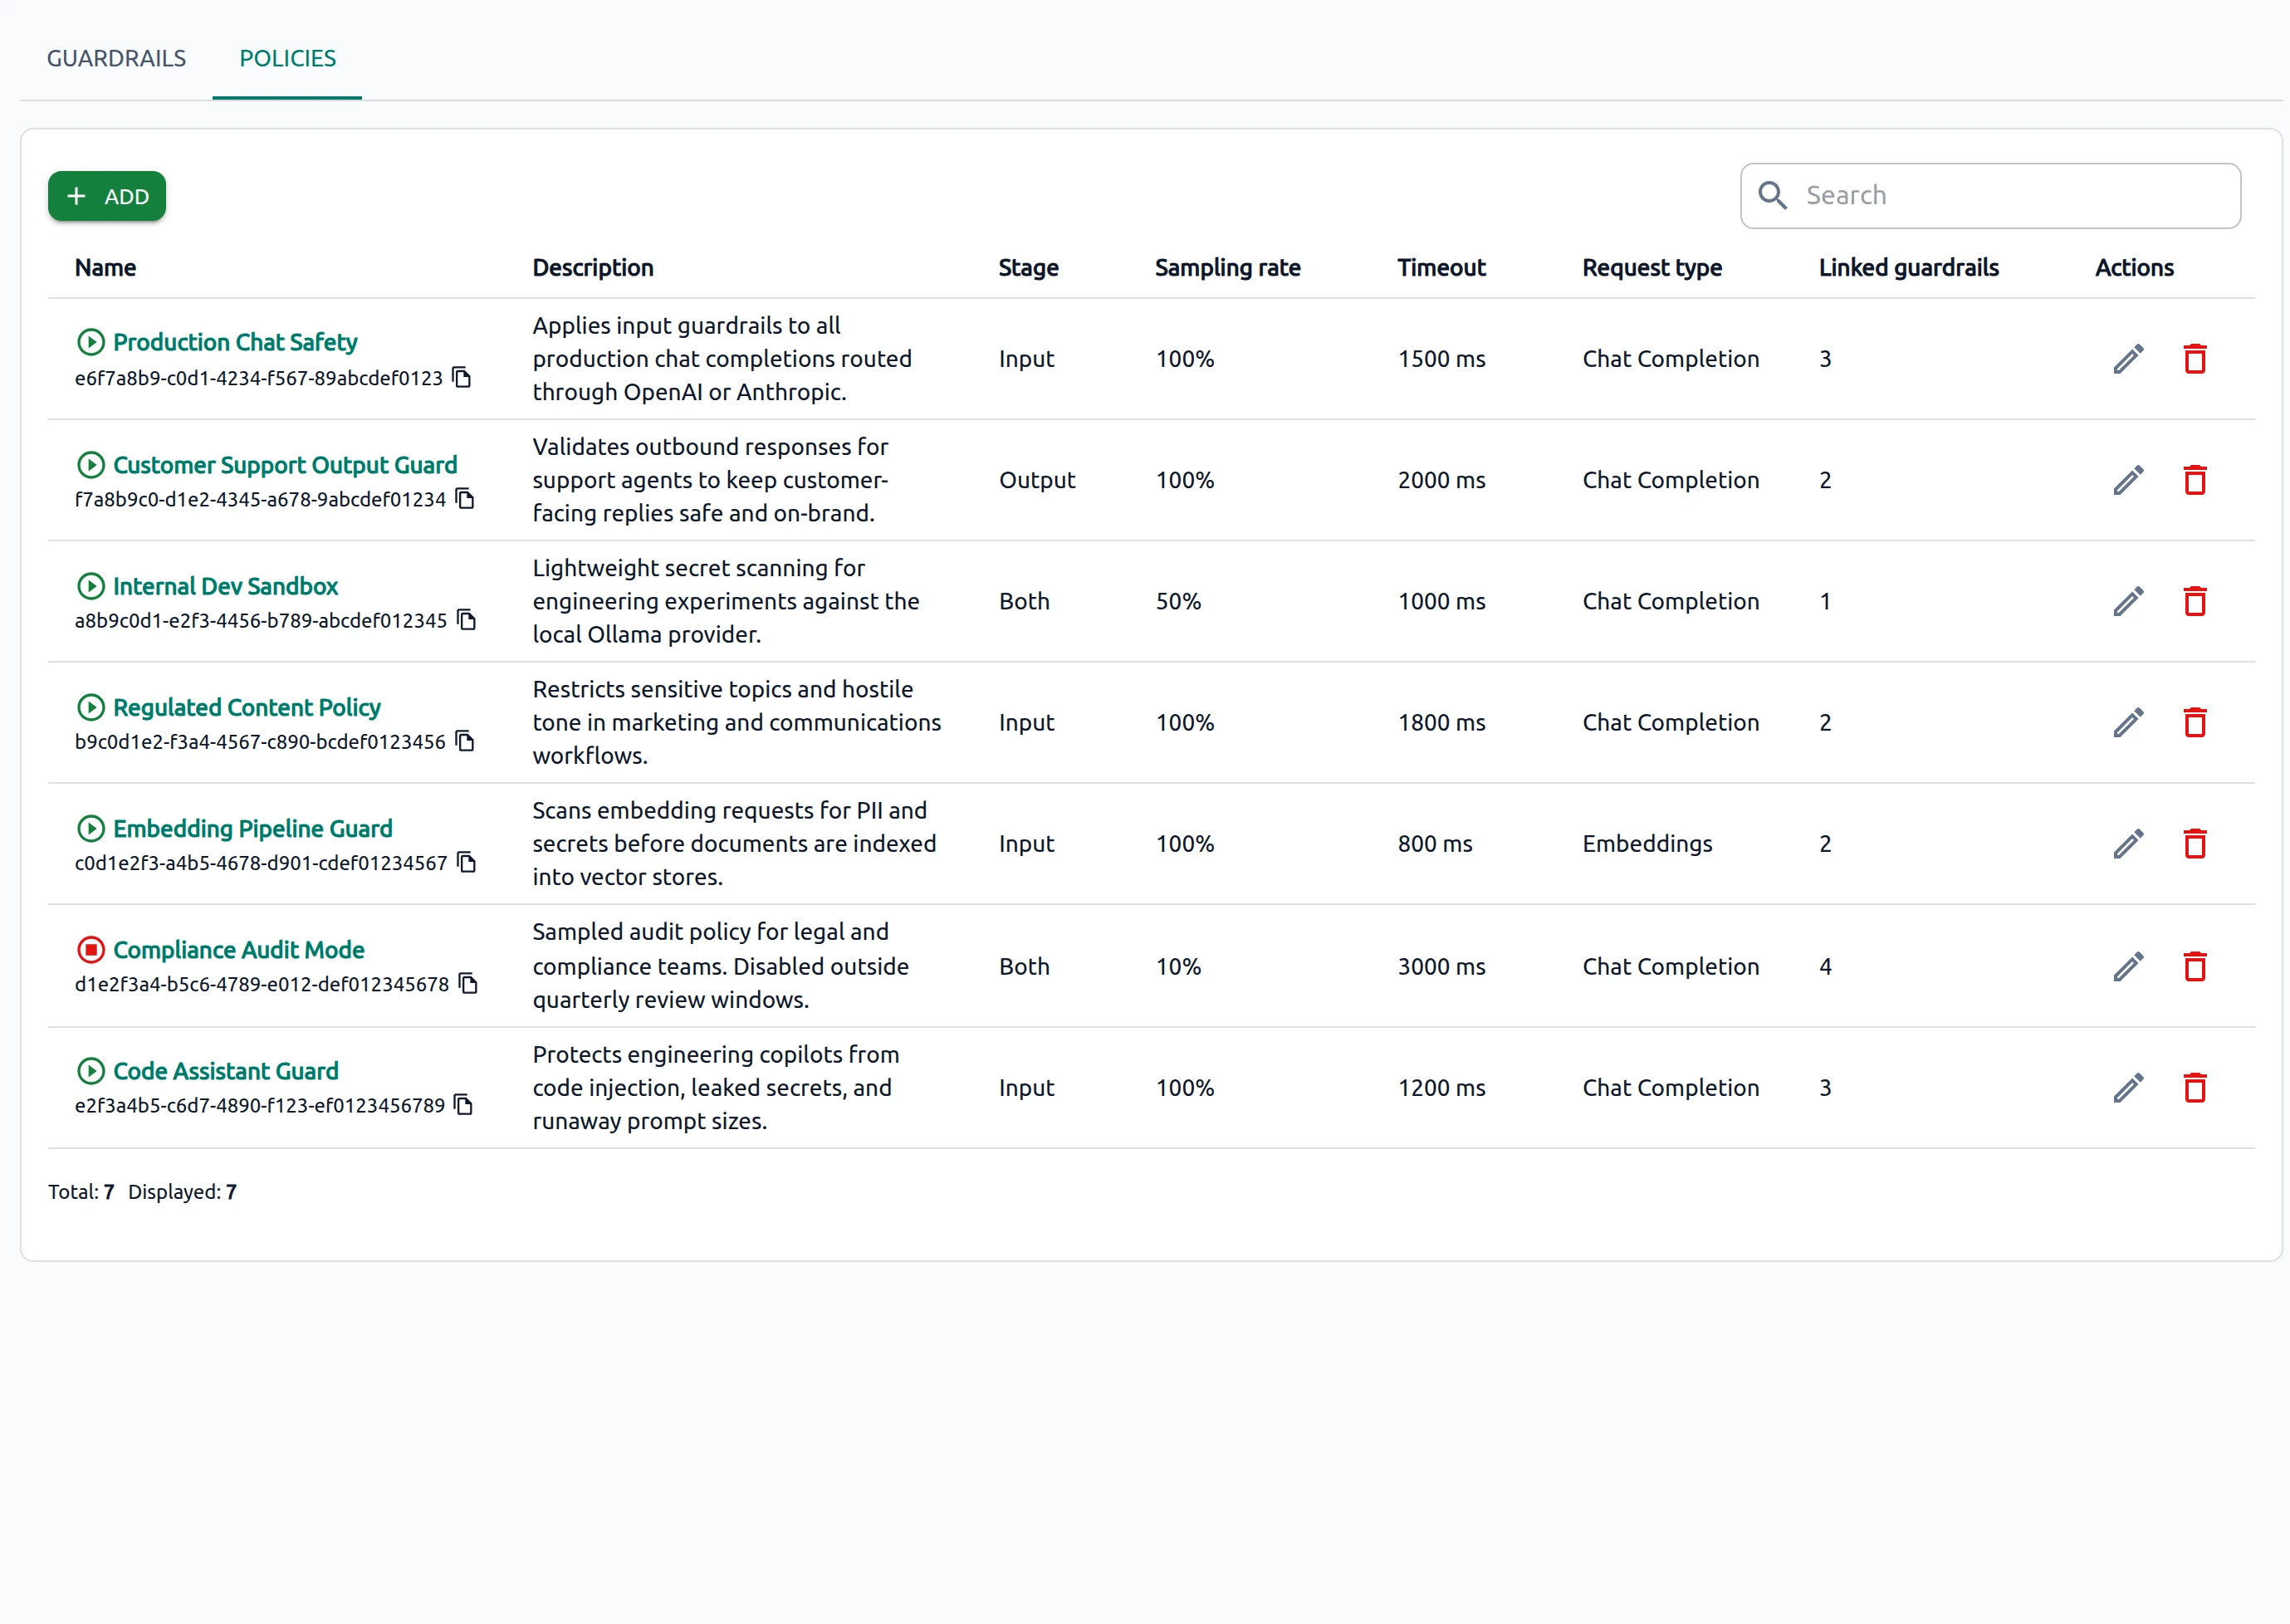Delete the Code Assistant Guard policy

coord(2195,1087)
